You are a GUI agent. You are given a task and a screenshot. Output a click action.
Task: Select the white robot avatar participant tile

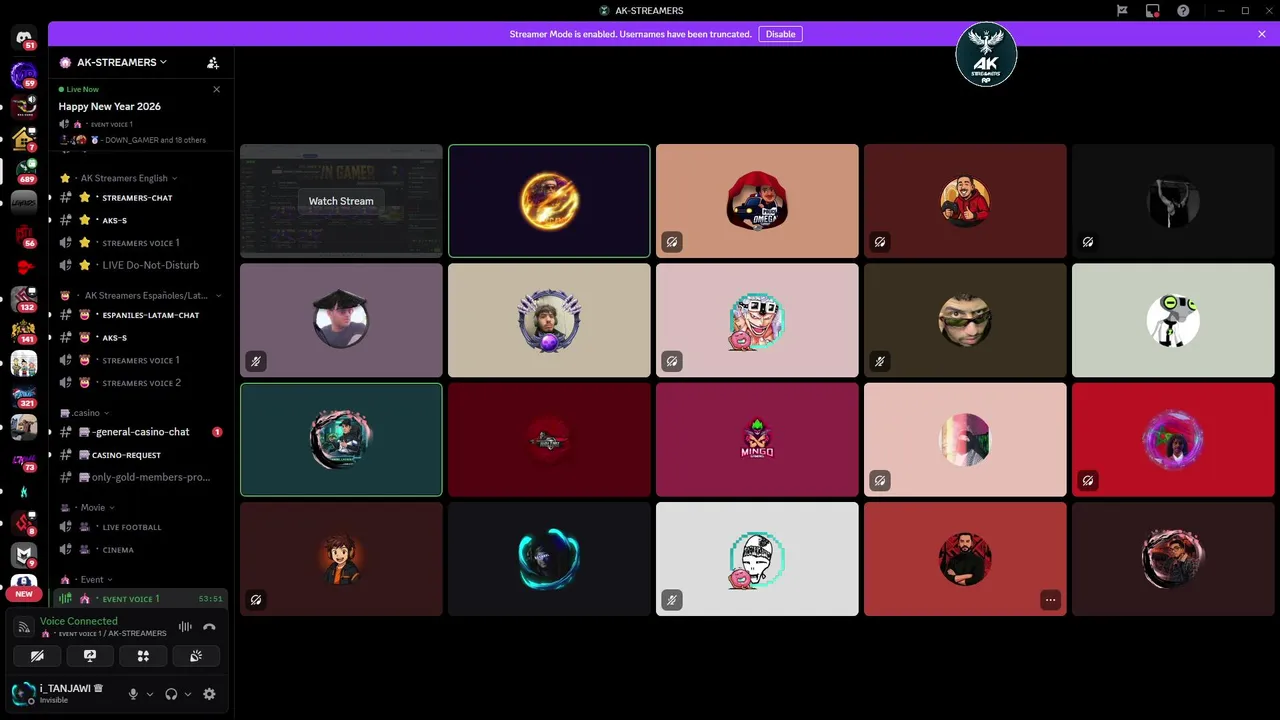click(x=1173, y=320)
